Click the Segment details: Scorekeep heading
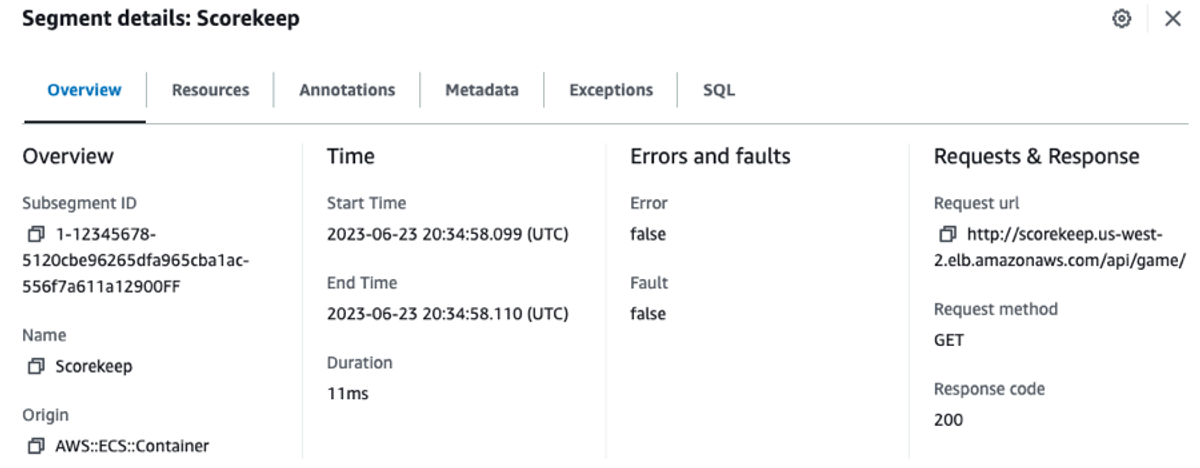 160,18
